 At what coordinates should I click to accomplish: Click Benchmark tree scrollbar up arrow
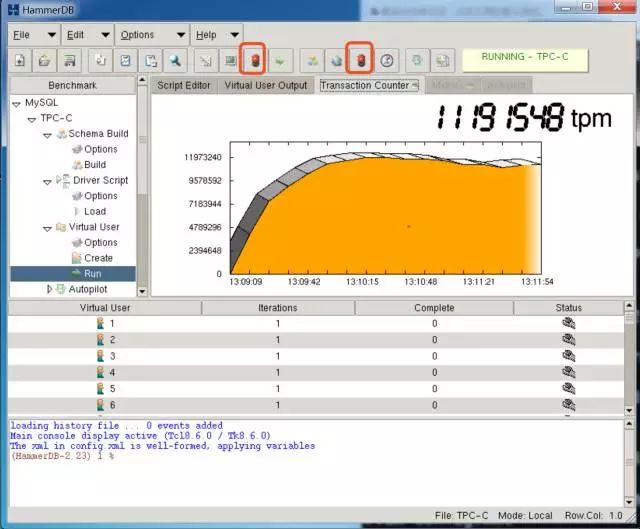point(142,80)
